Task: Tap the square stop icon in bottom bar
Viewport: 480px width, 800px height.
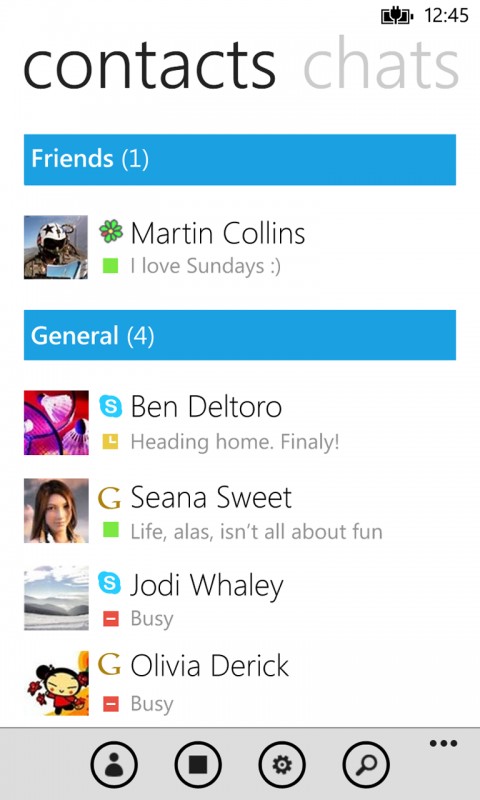Action: (x=198, y=765)
